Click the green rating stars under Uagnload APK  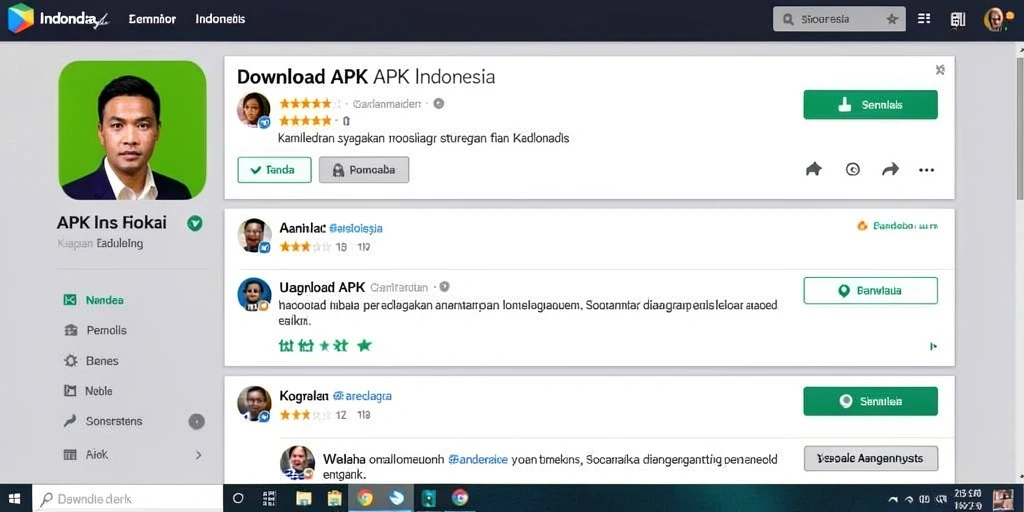click(x=325, y=345)
